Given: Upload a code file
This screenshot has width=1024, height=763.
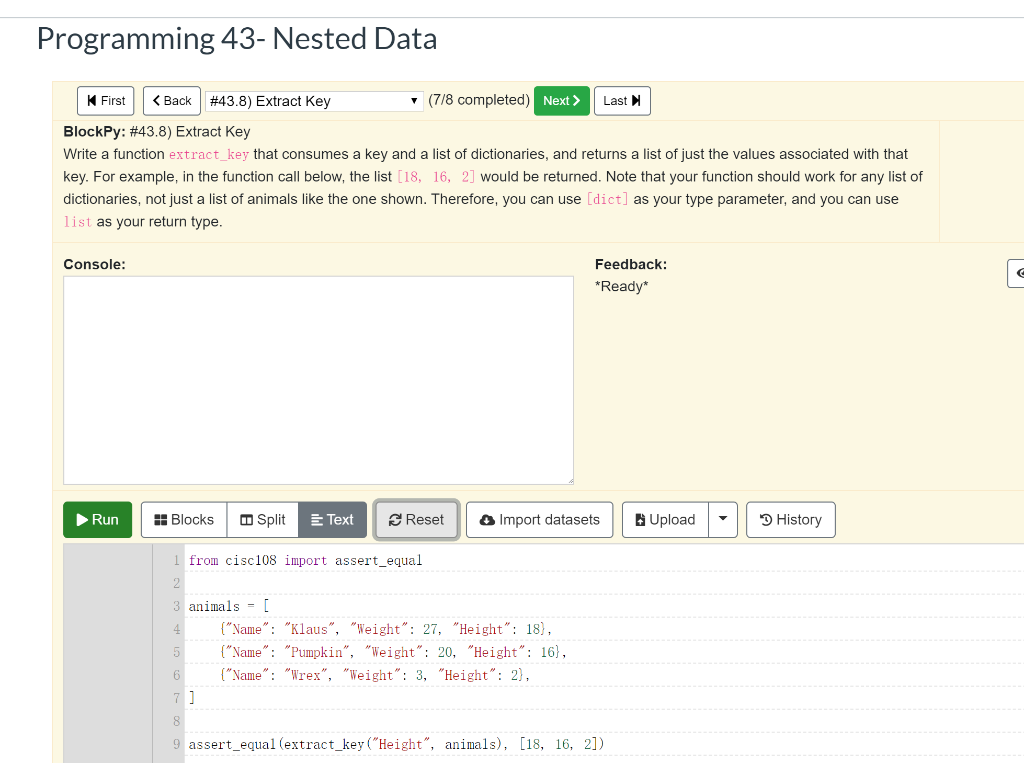Looking at the screenshot, I should click(665, 519).
